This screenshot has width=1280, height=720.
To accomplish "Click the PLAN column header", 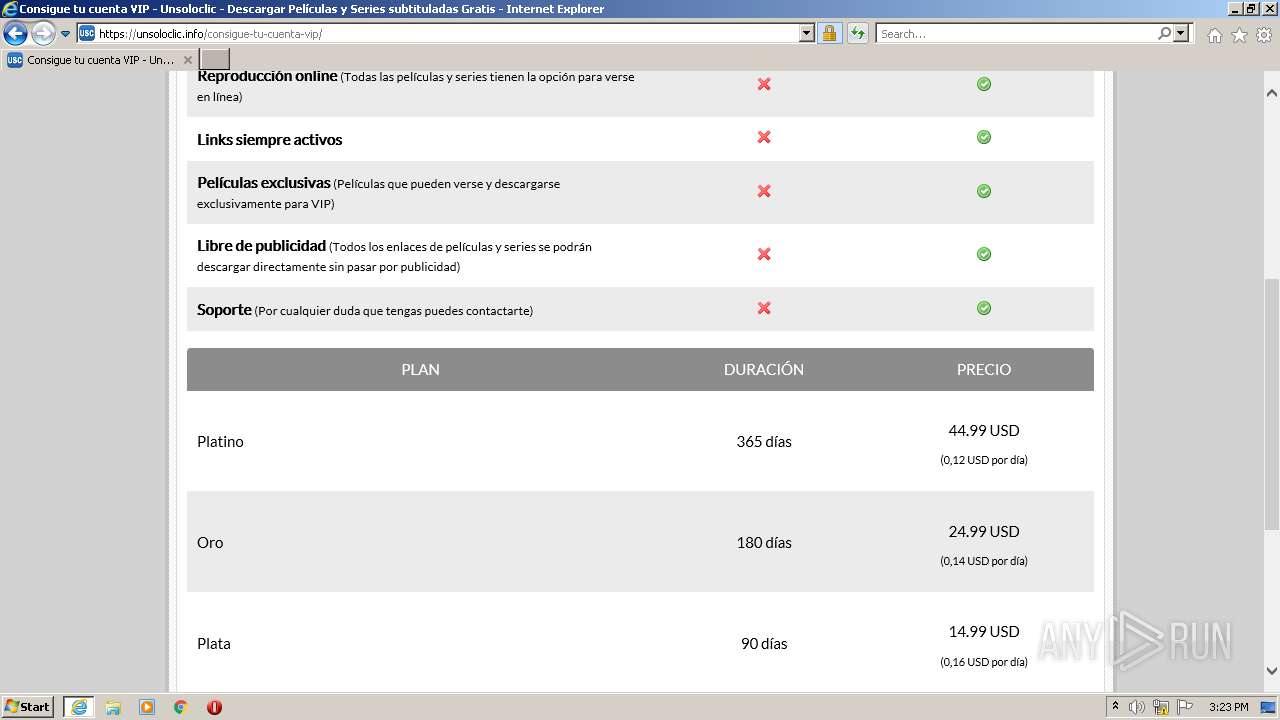I will pos(420,369).
